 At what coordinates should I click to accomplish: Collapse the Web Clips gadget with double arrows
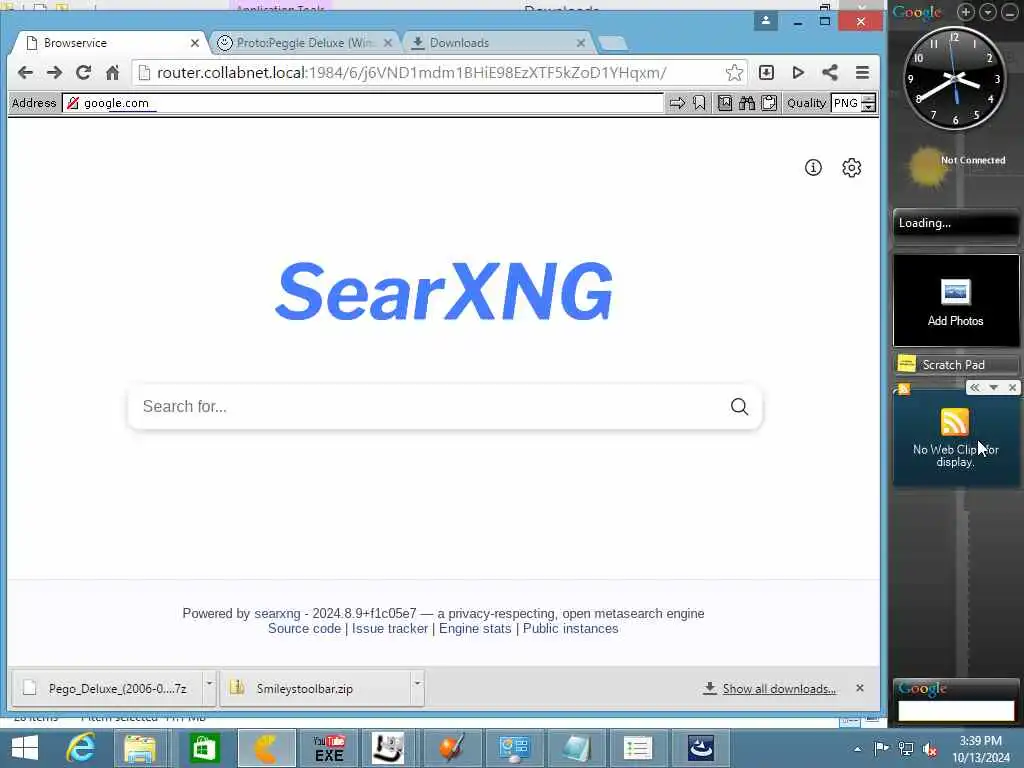point(975,387)
